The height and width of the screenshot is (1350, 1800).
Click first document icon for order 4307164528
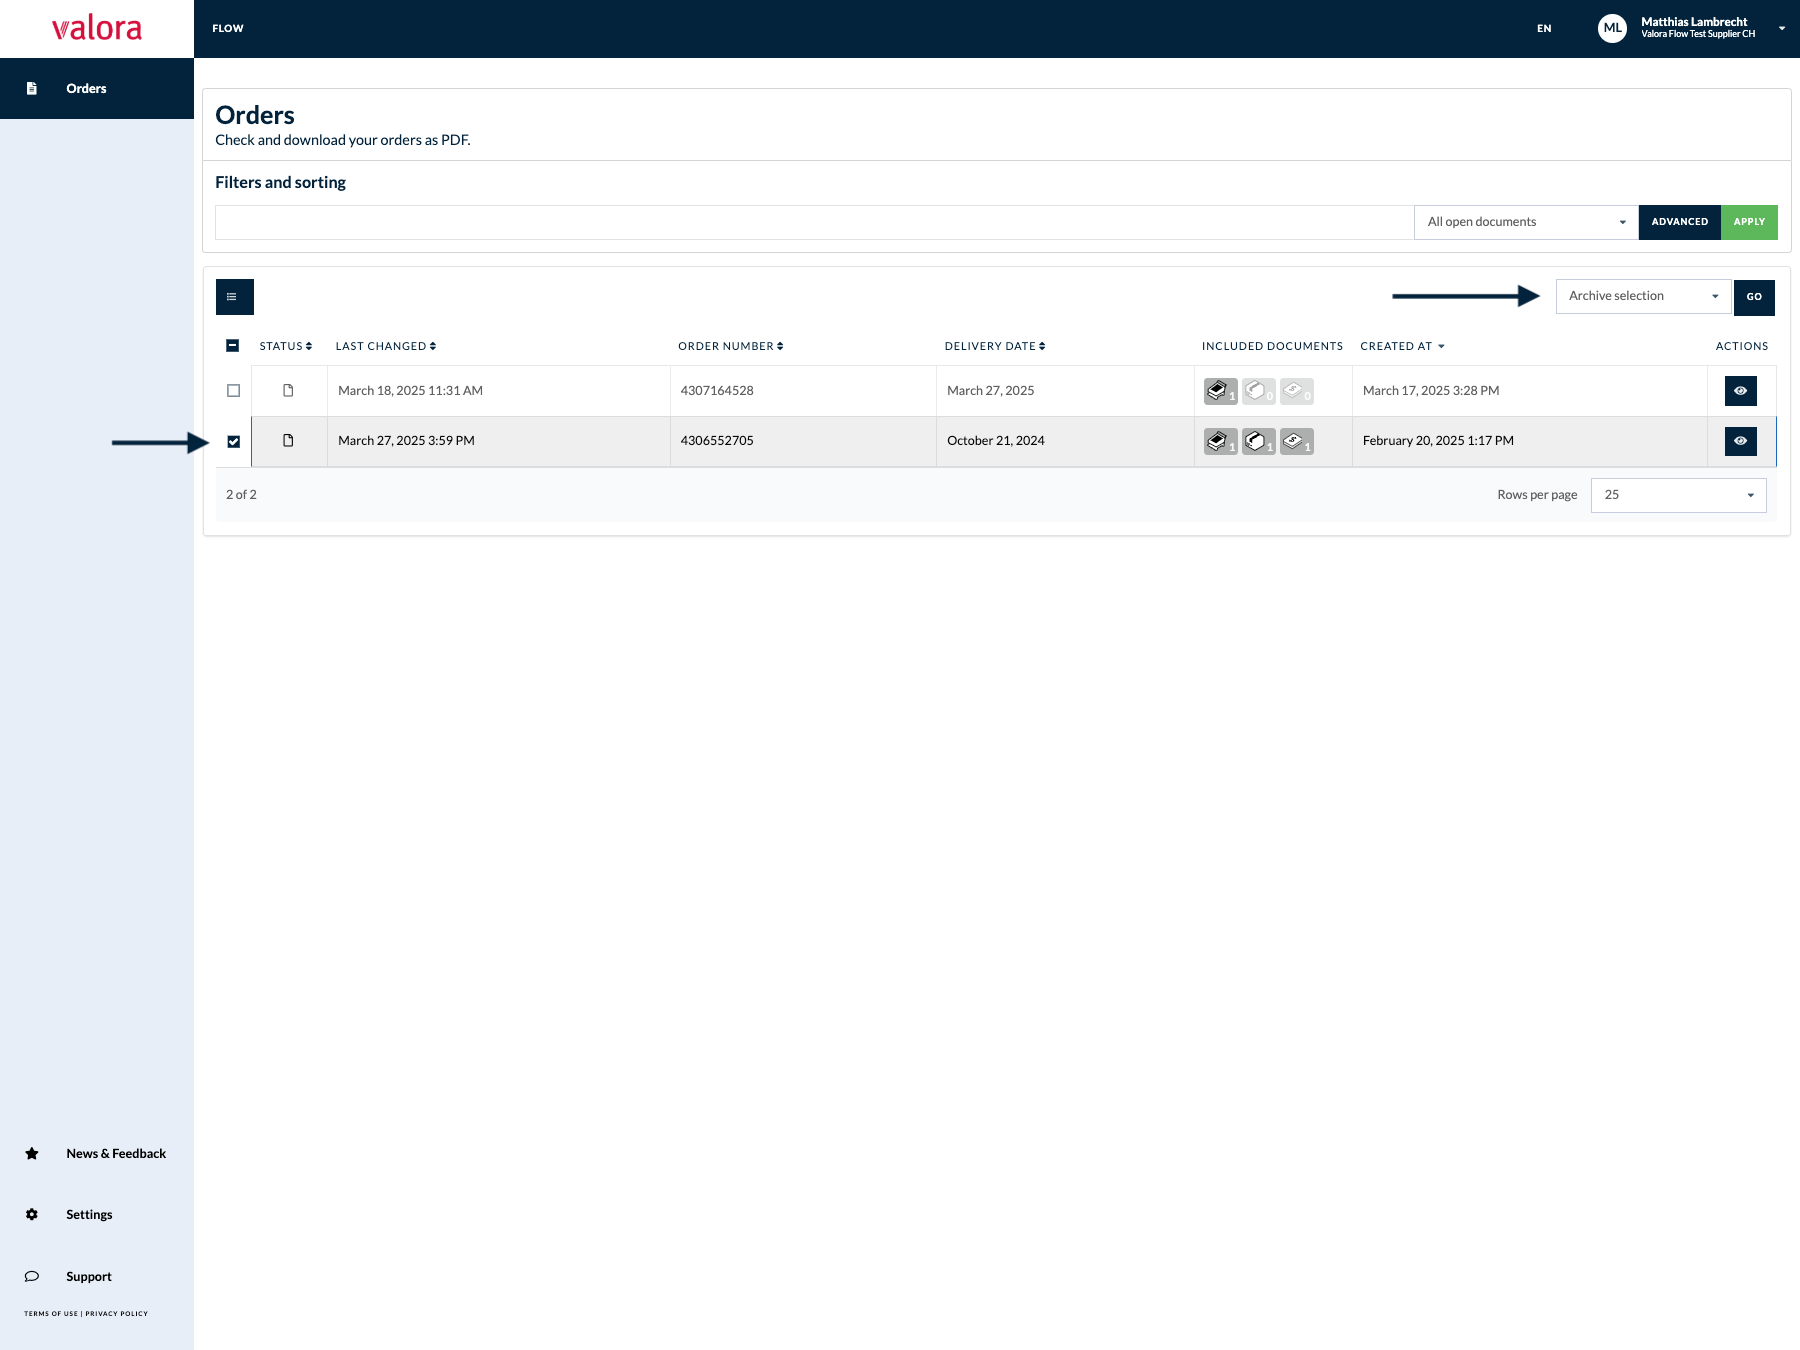coord(1220,391)
